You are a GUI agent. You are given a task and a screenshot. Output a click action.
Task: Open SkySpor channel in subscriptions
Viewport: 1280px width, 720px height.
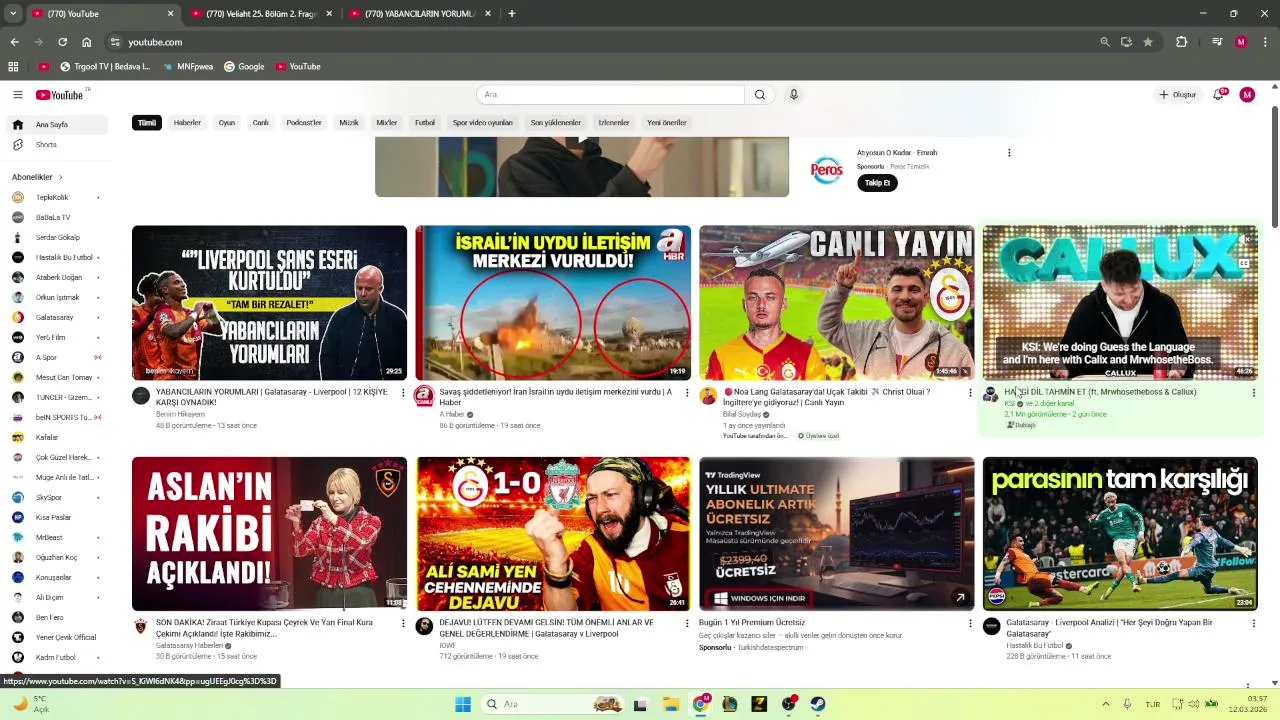pyautogui.click(x=56, y=497)
